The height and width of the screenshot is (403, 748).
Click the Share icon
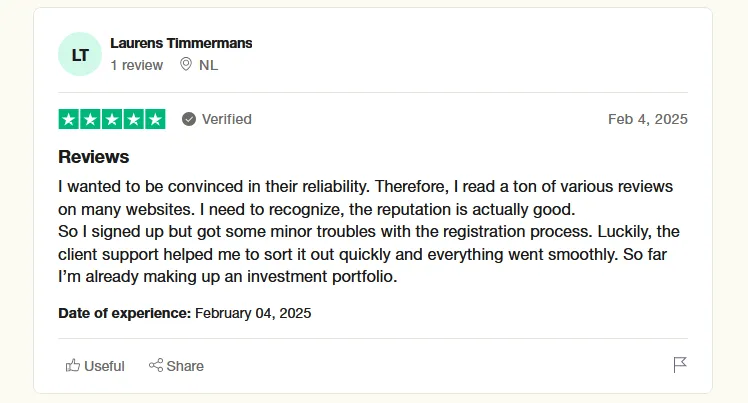point(156,365)
